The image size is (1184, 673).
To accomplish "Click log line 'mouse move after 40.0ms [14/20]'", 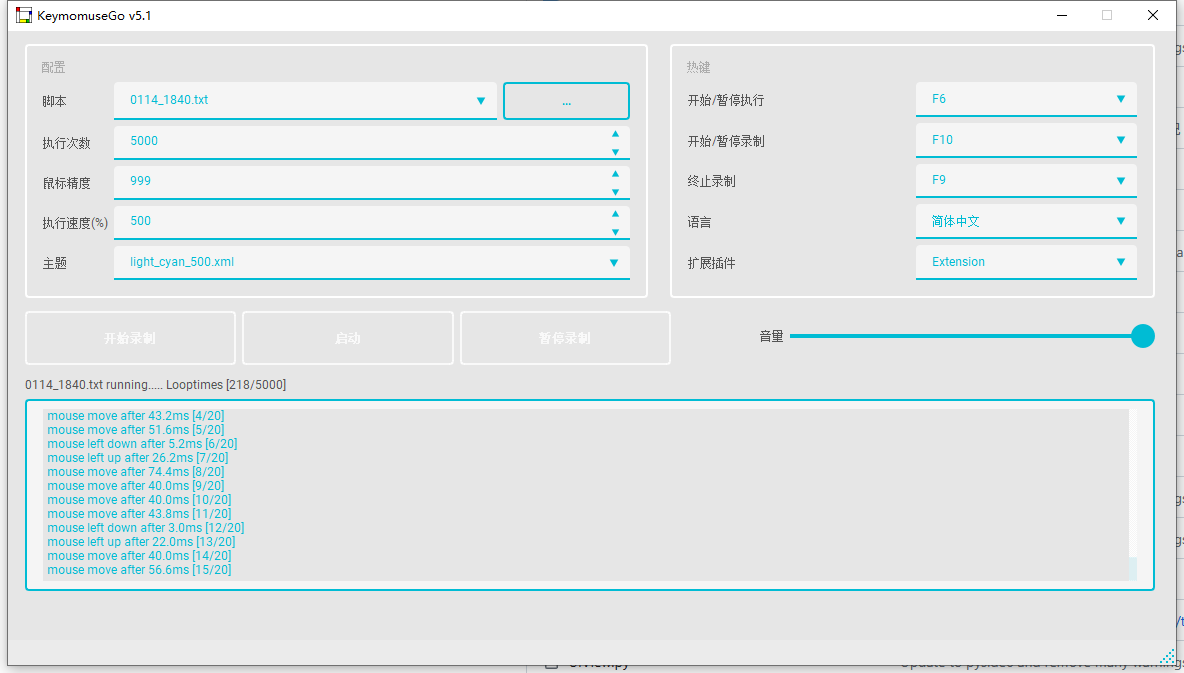I will click(x=139, y=556).
